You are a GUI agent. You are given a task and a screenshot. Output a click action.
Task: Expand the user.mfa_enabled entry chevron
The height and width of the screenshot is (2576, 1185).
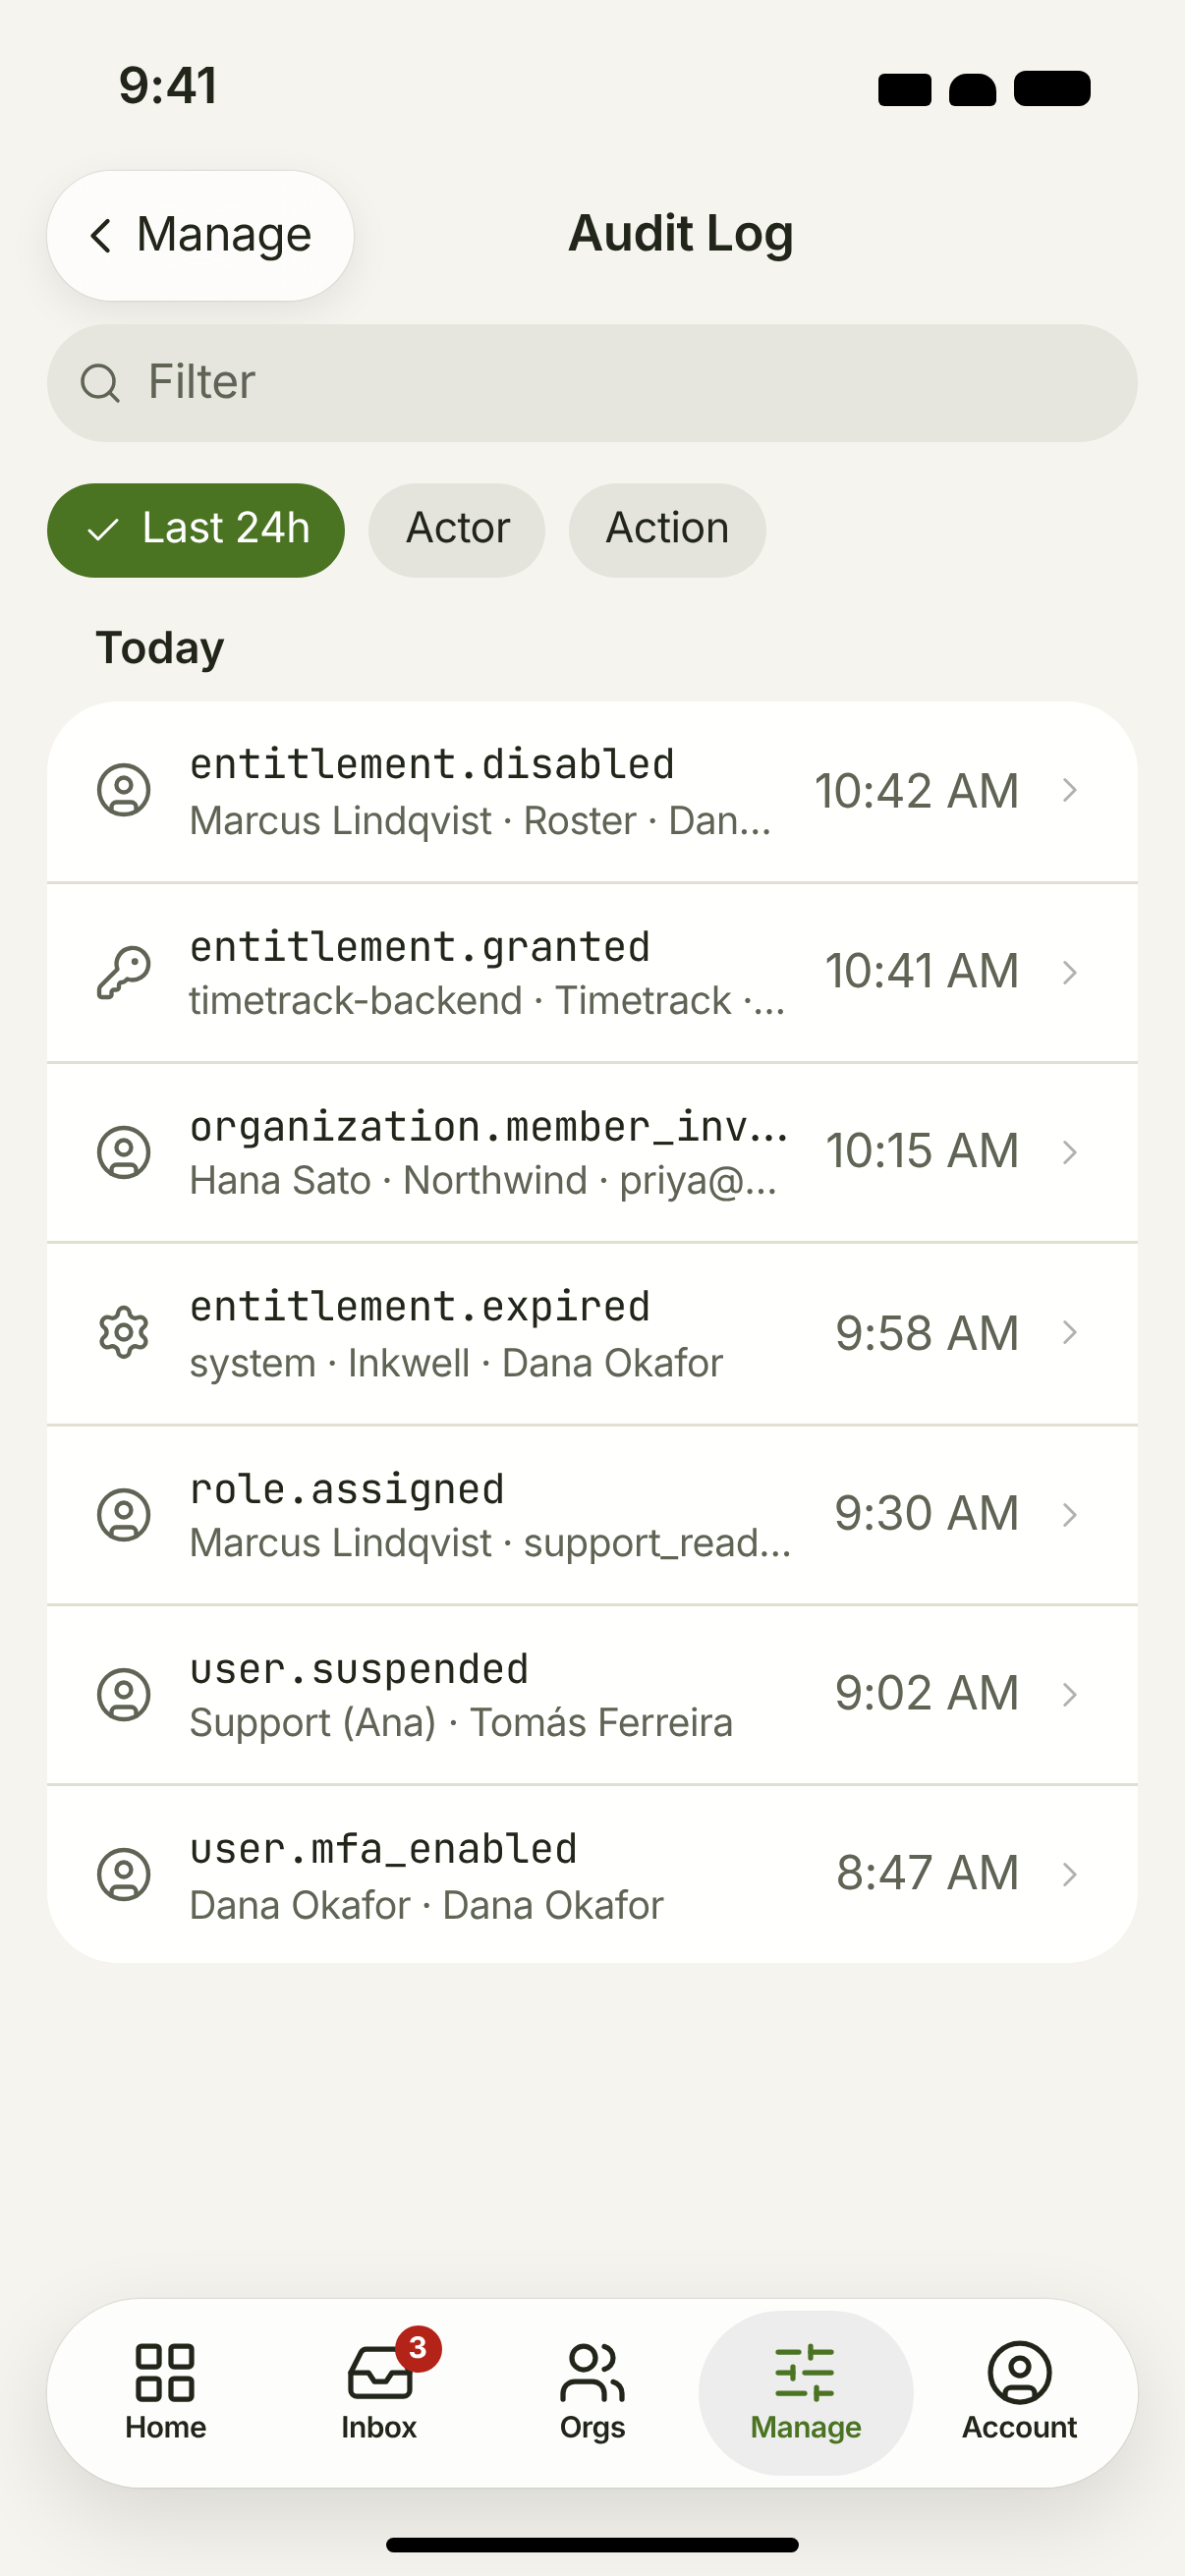1070,1874
